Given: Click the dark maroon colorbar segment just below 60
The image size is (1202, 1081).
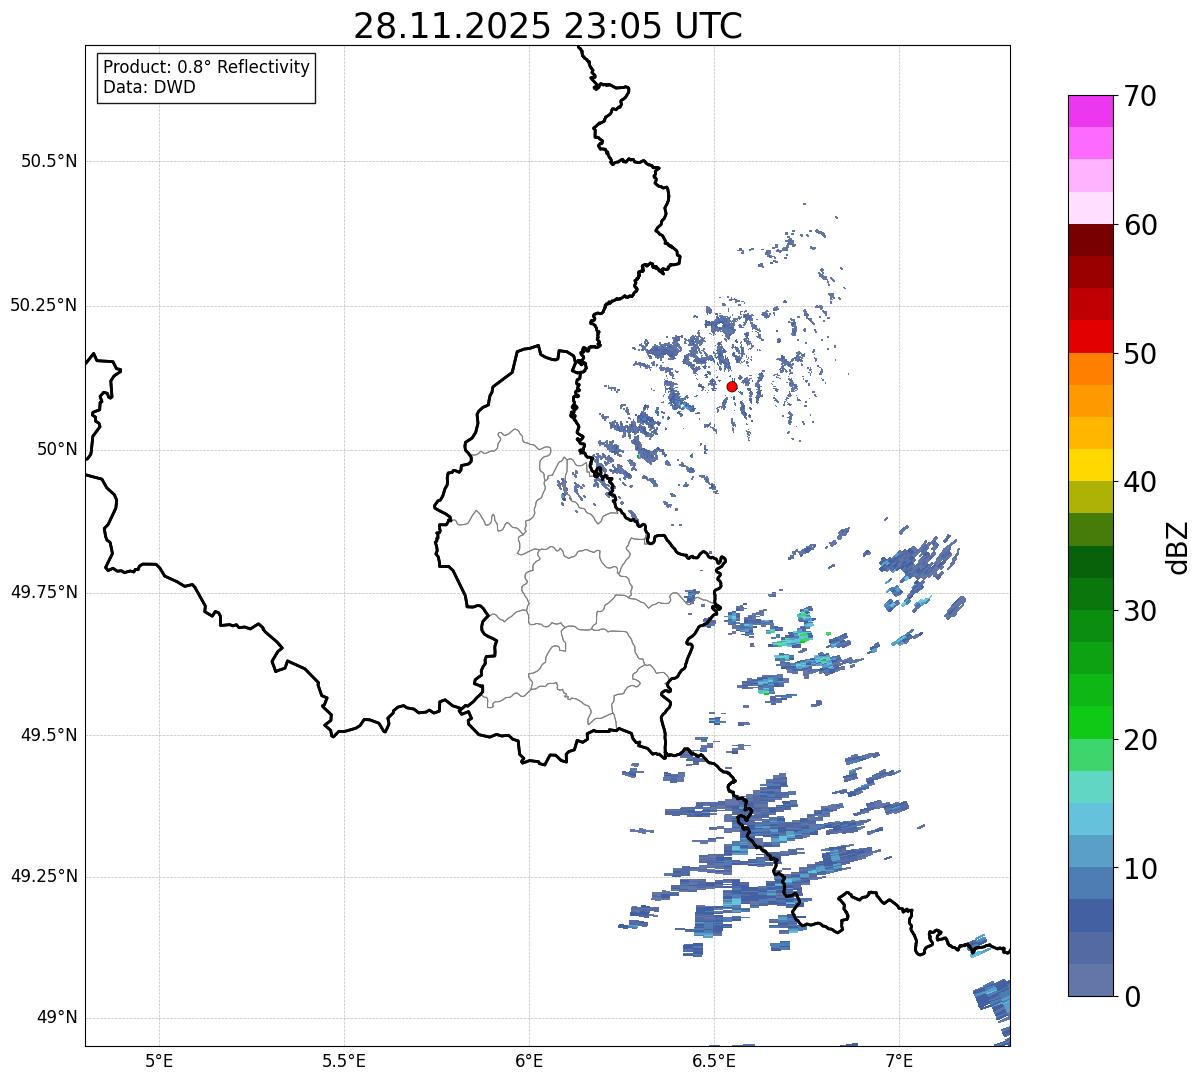Looking at the screenshot, I should point(1090,240).
